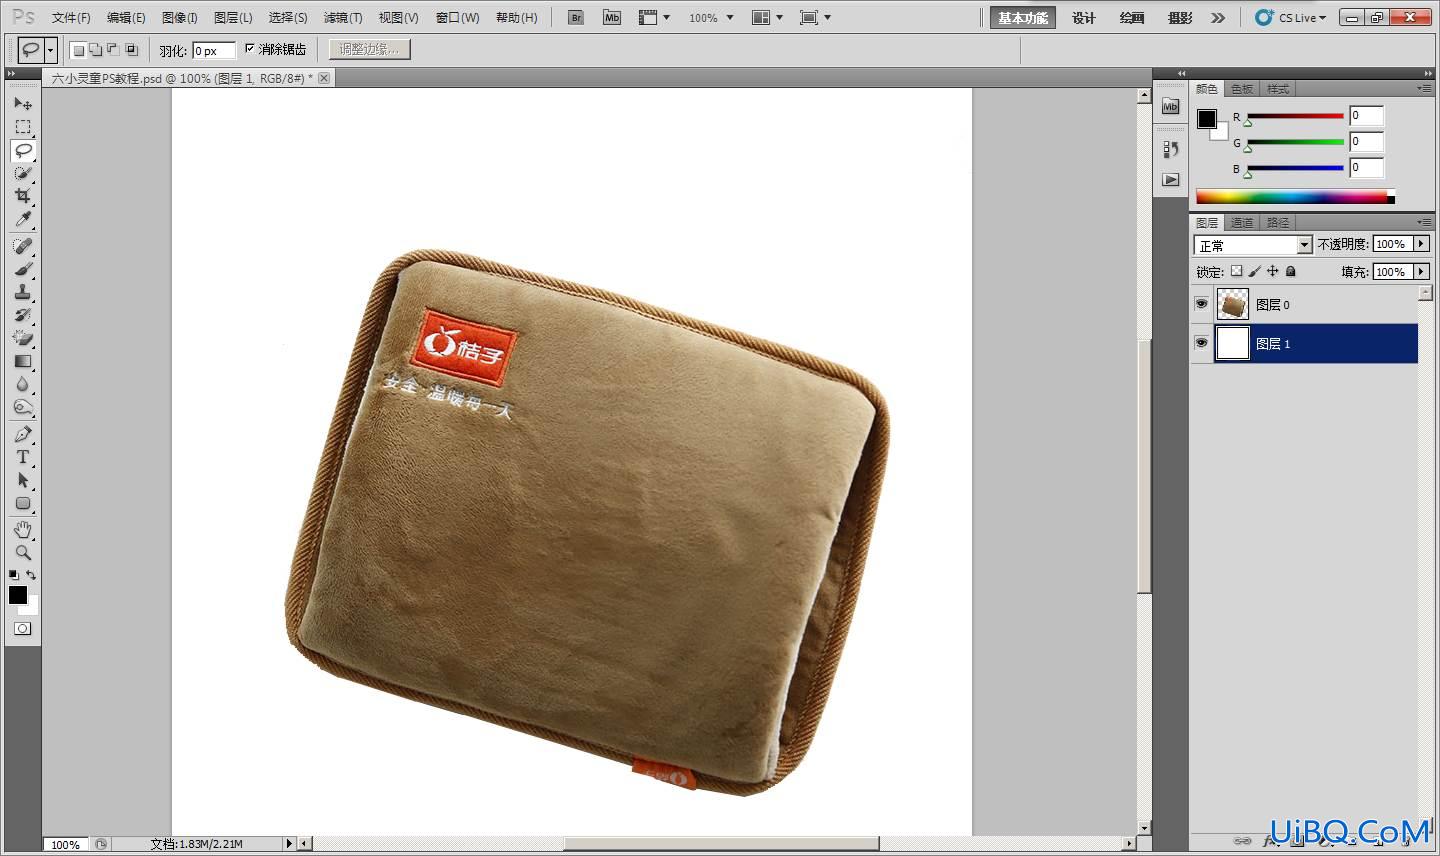Select the Spot Healing Brush tool
The height and width of the screenshot is (856, 1440).
point(23,246)
